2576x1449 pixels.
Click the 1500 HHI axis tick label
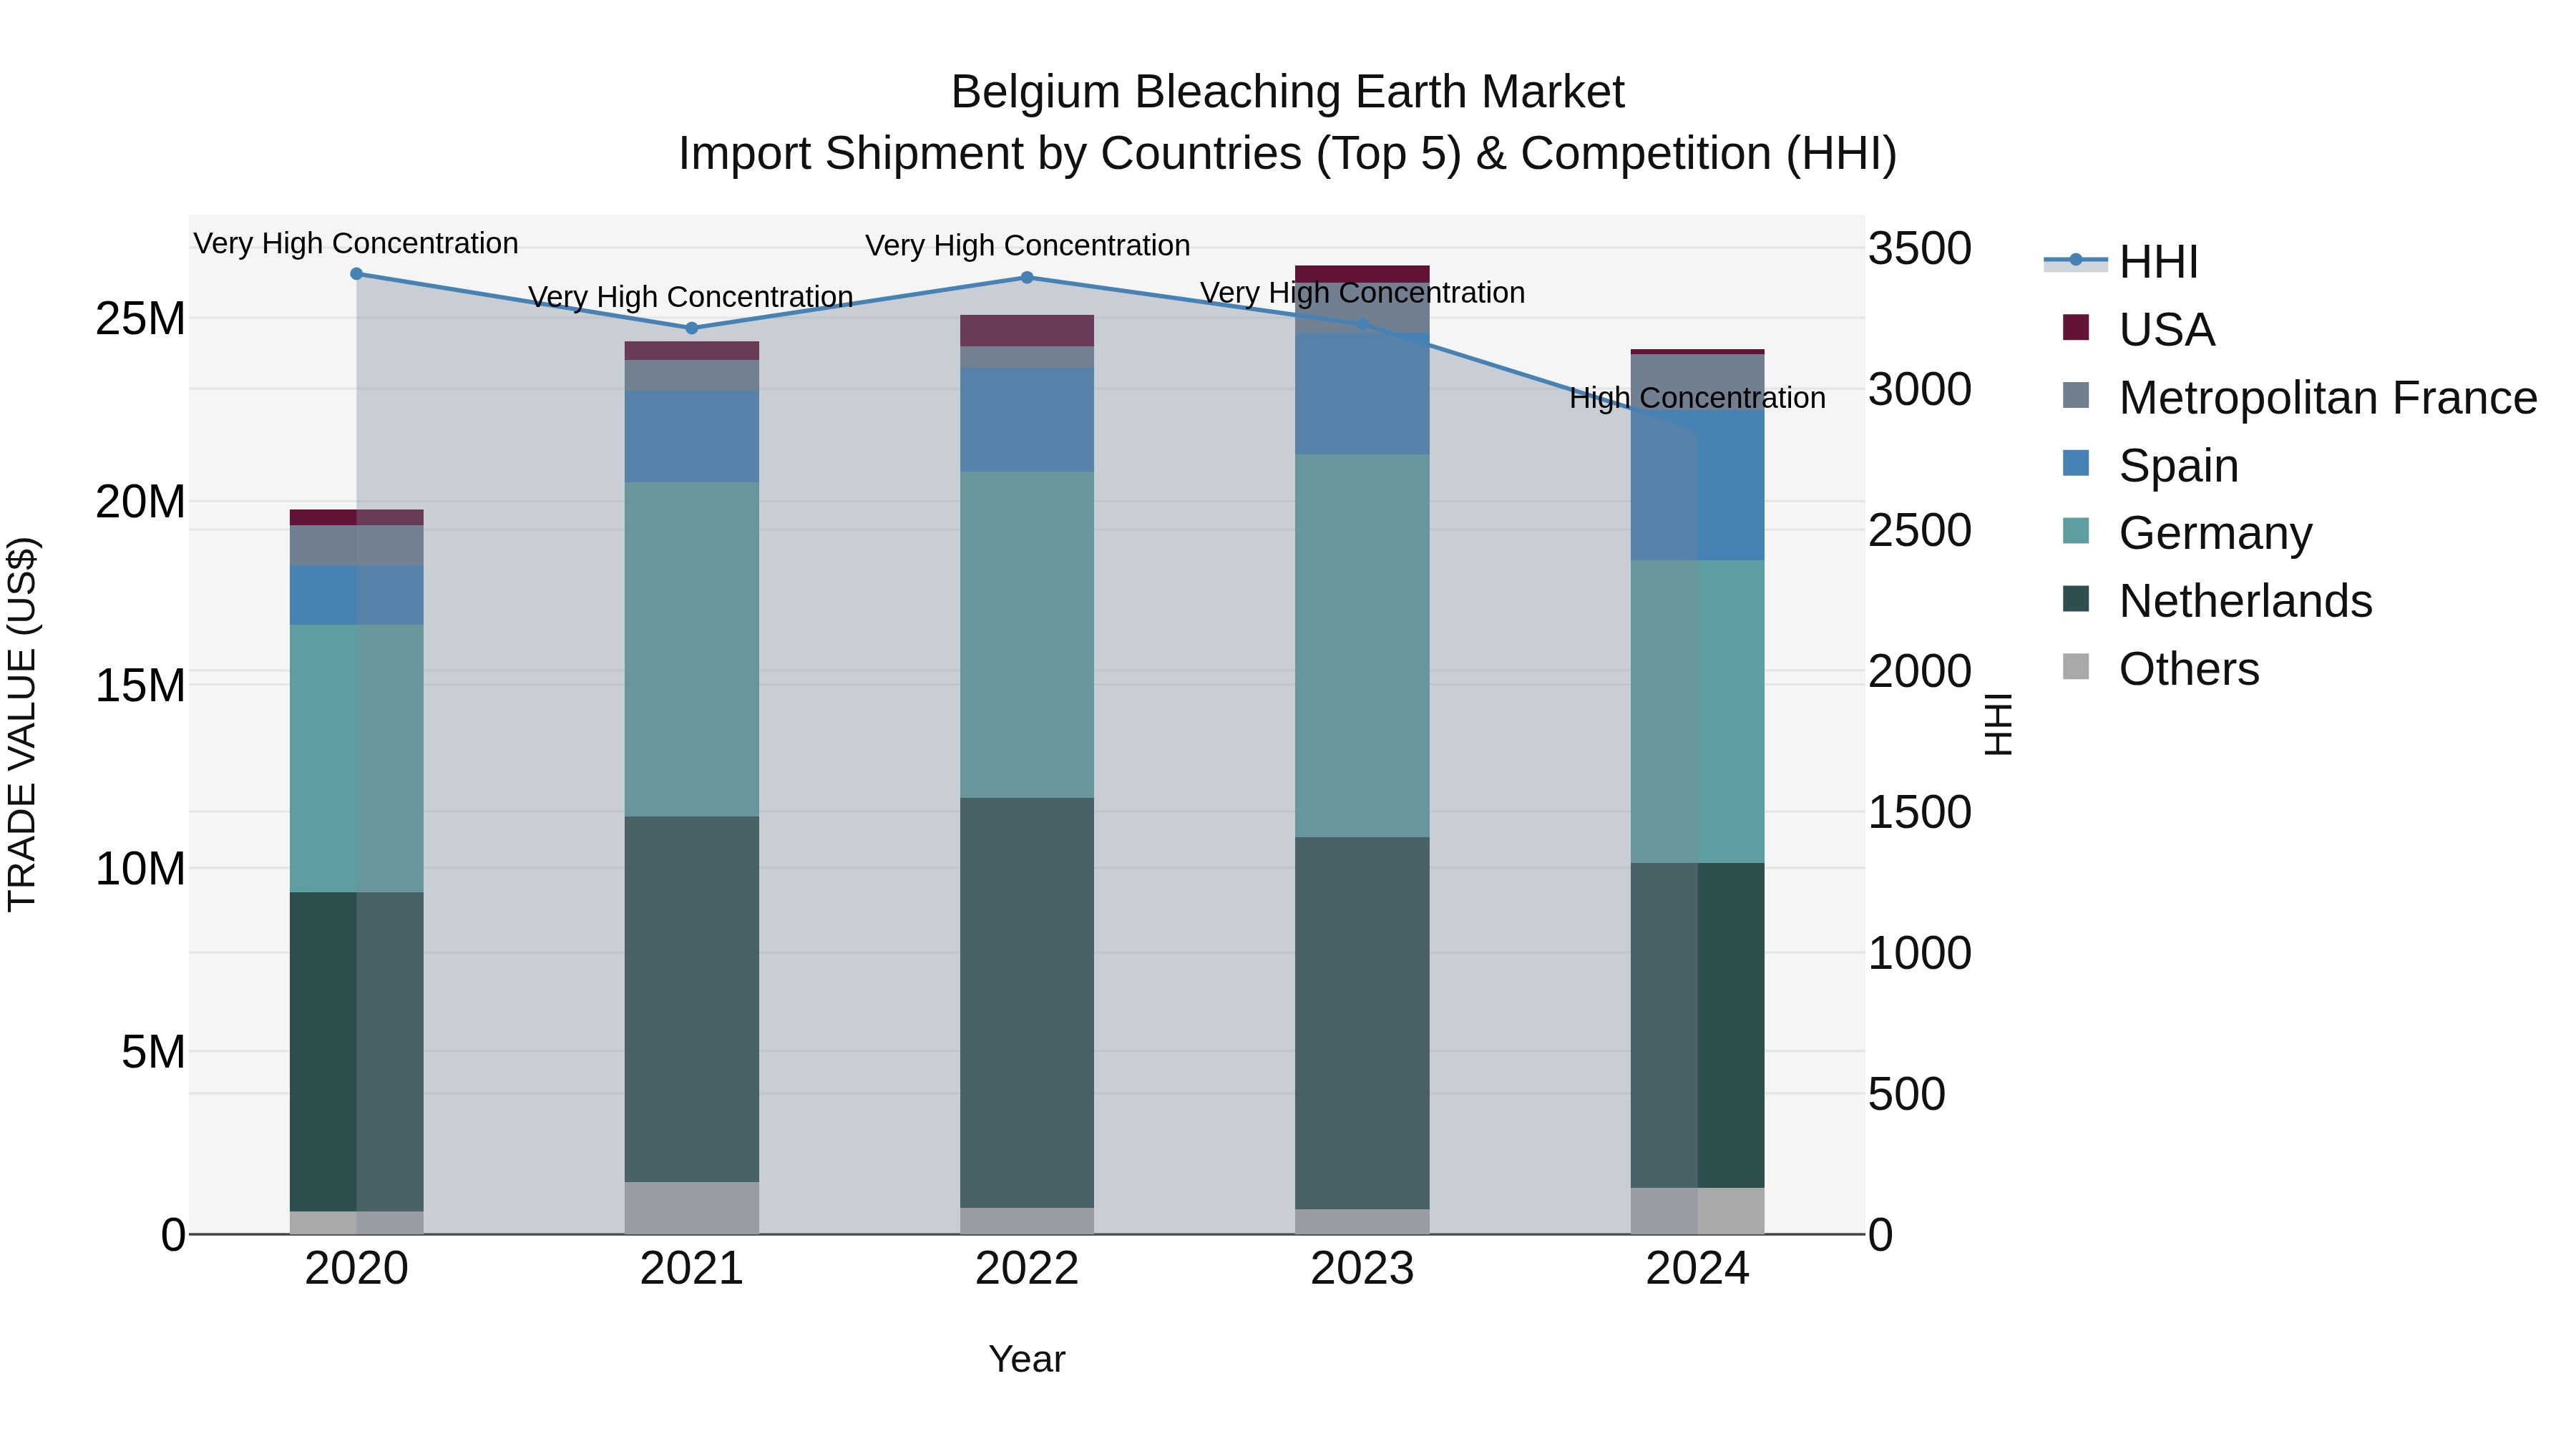[x=1920, y=812]
